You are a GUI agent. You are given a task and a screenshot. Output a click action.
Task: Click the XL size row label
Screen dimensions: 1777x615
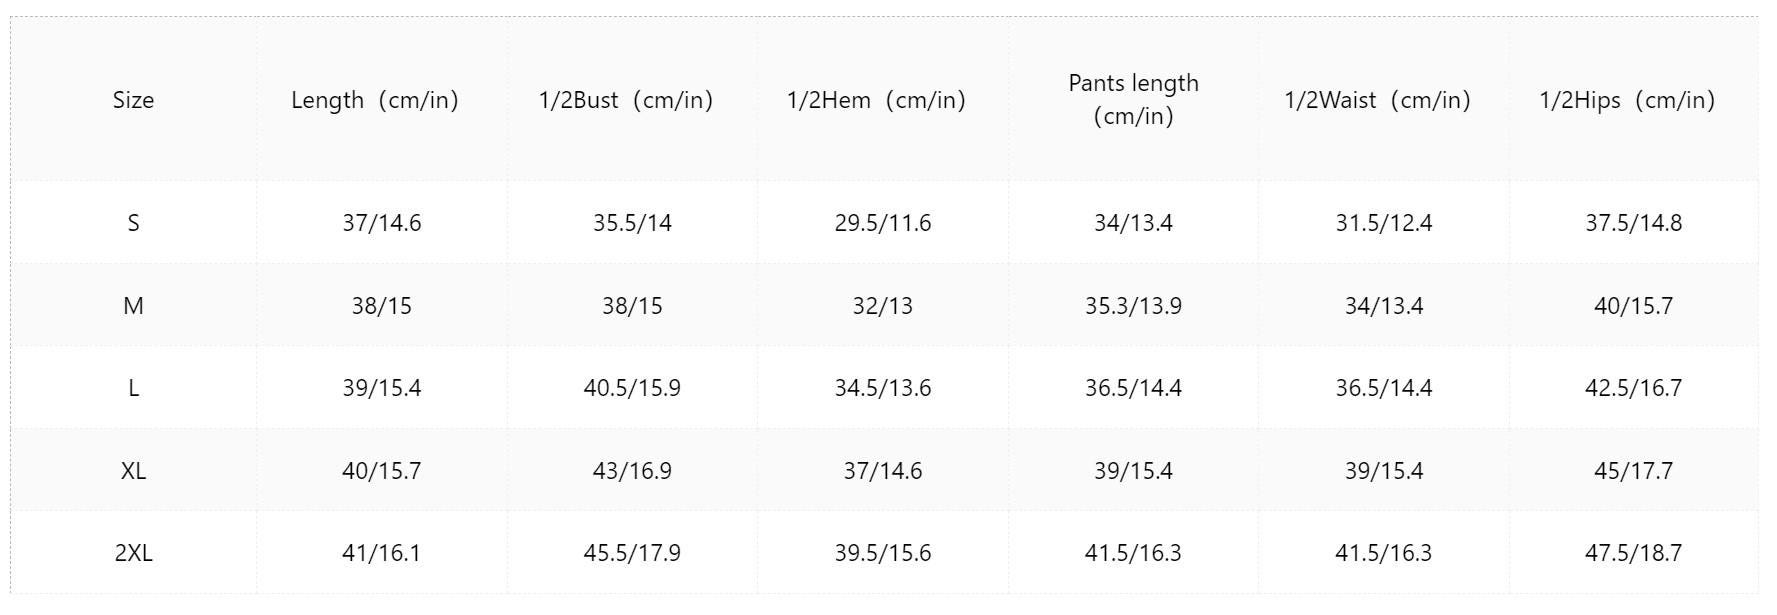click(x=133, y=471)
